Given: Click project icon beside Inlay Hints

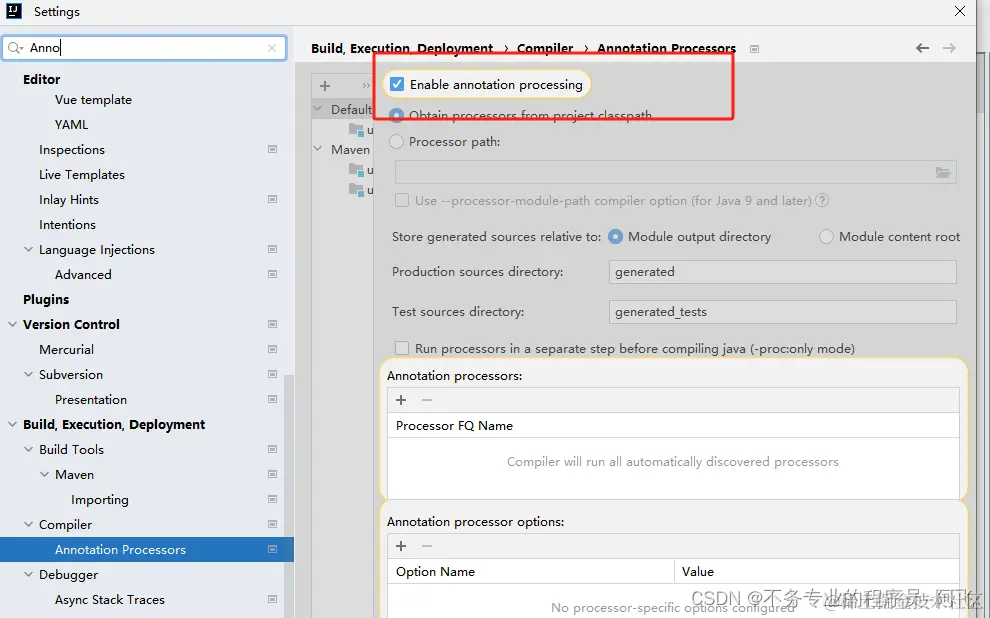Looking at the screenshot, I should point(273,199).
